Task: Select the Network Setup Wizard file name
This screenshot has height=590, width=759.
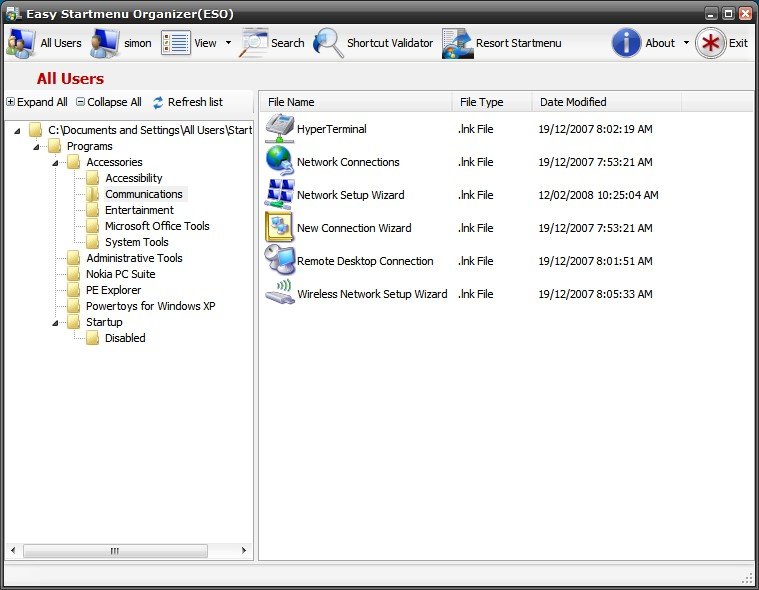Action: coord(350,195)
